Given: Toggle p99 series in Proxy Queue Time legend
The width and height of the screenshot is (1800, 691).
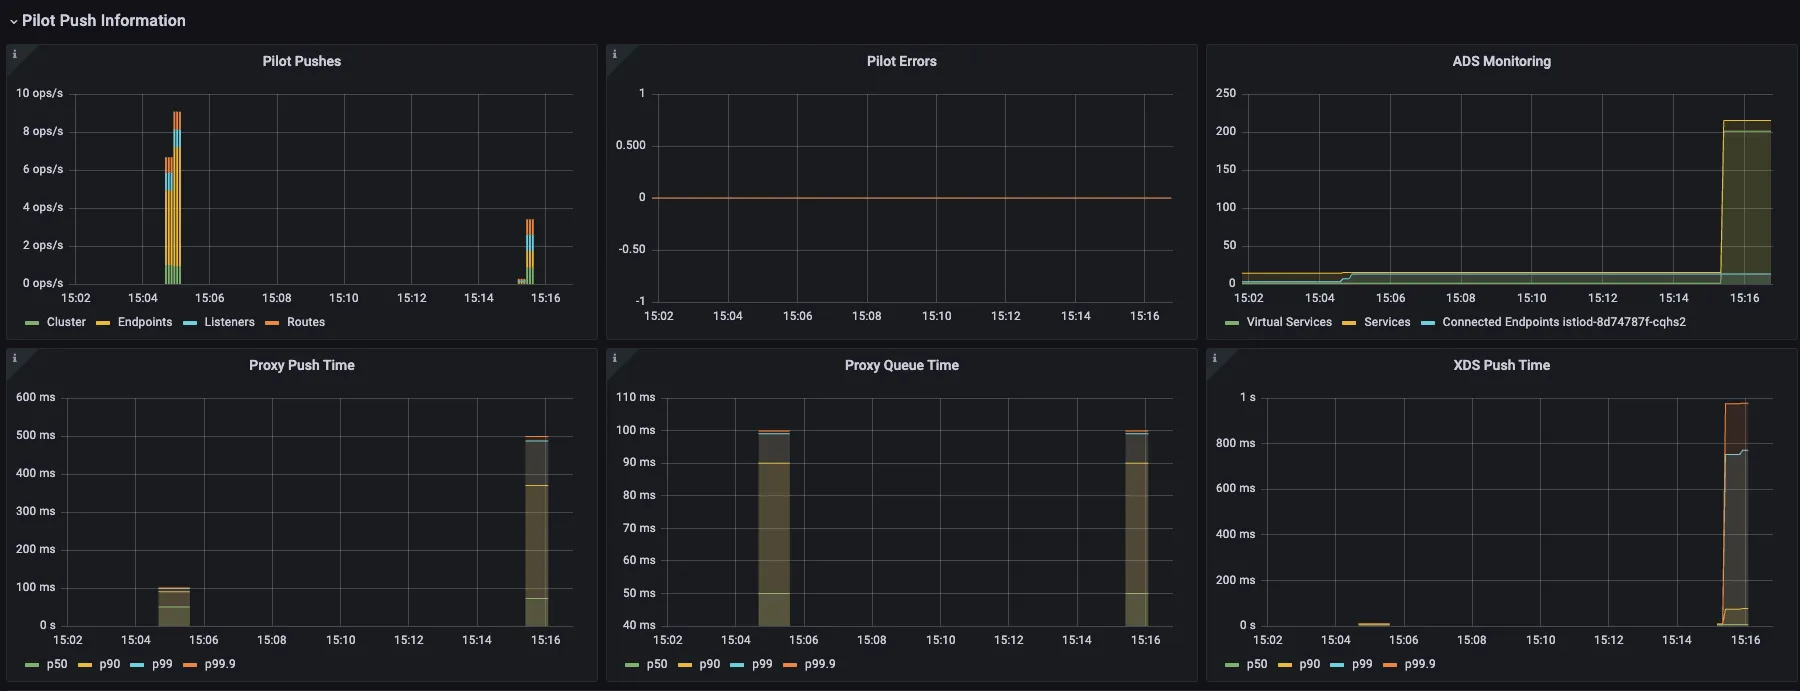Looking at the screenshot, I should 762,664.
